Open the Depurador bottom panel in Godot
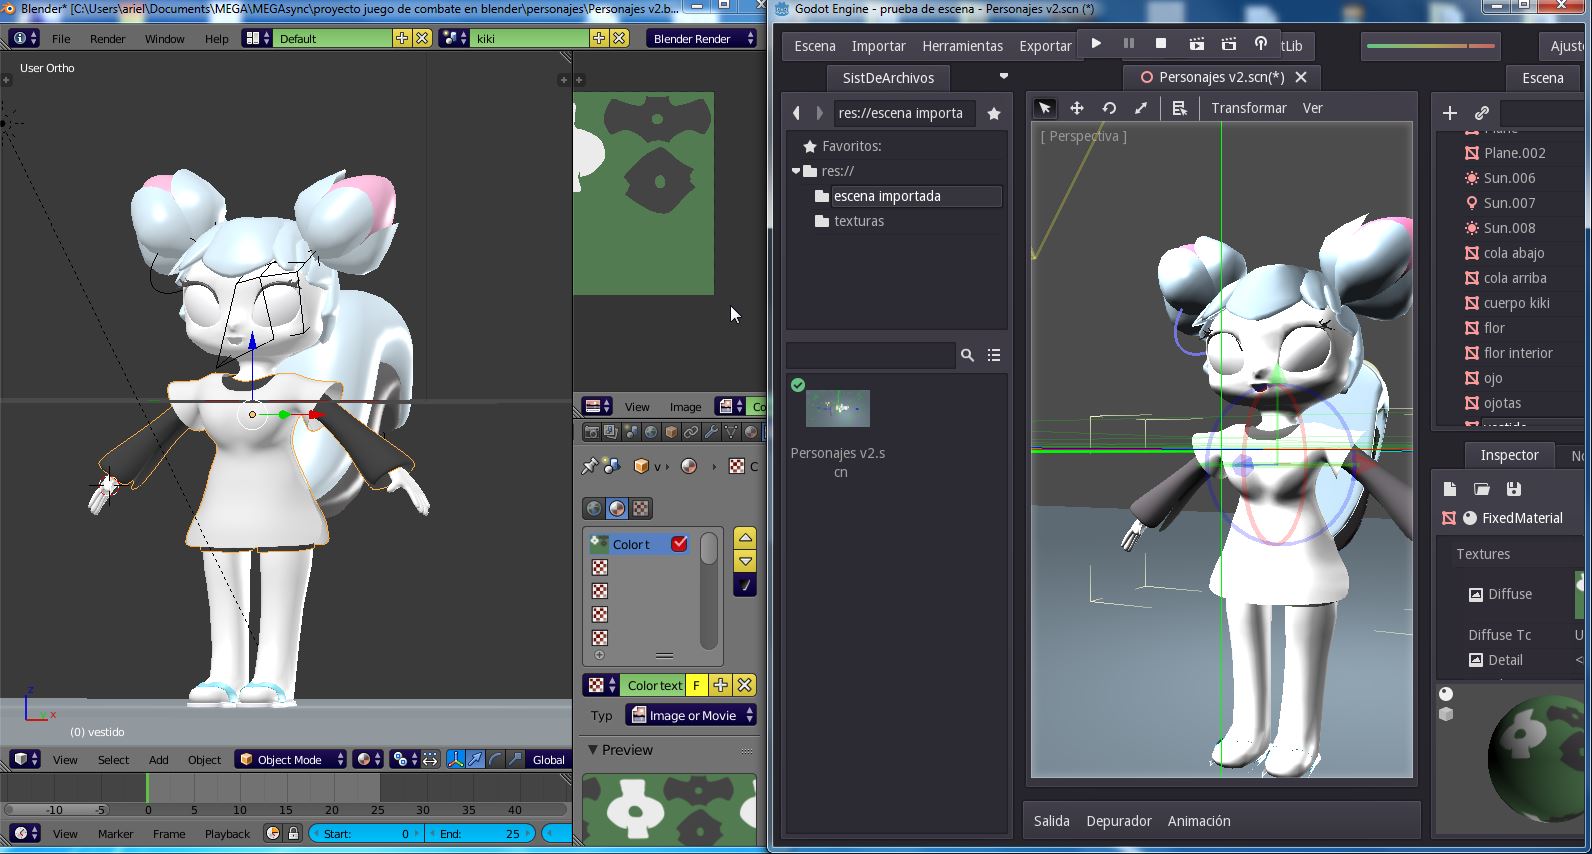Viewport: 1592px width, 854px height. [1119, 821]
